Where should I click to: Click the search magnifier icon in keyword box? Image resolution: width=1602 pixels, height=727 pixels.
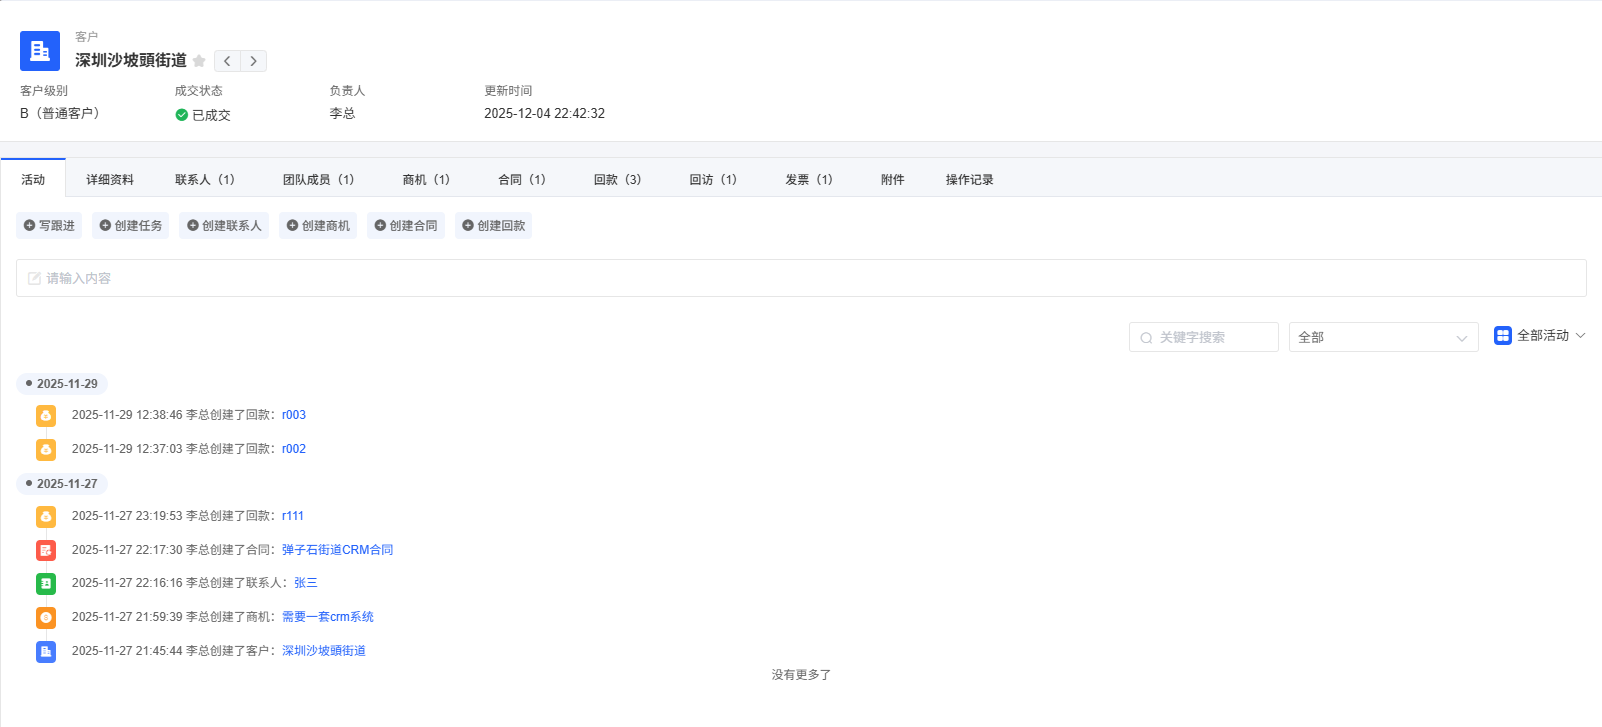[x=1146, y=338]
